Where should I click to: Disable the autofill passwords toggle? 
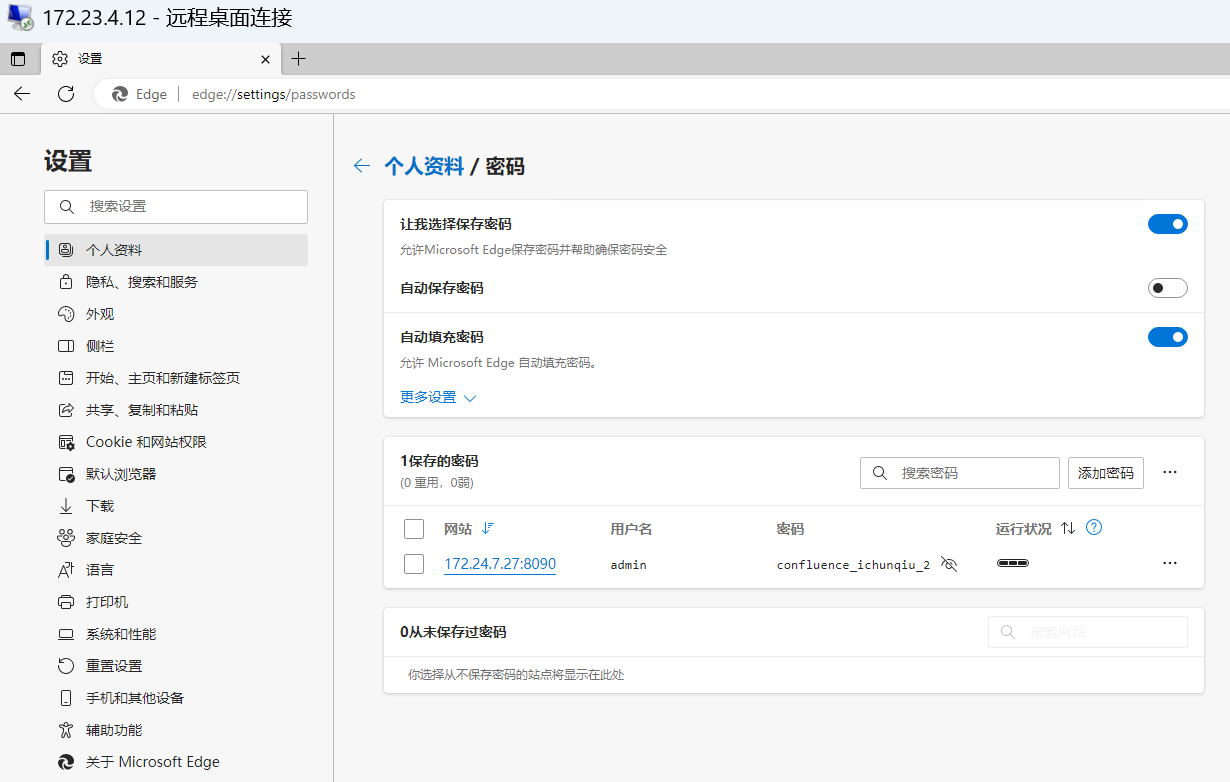pos(1167,337)
